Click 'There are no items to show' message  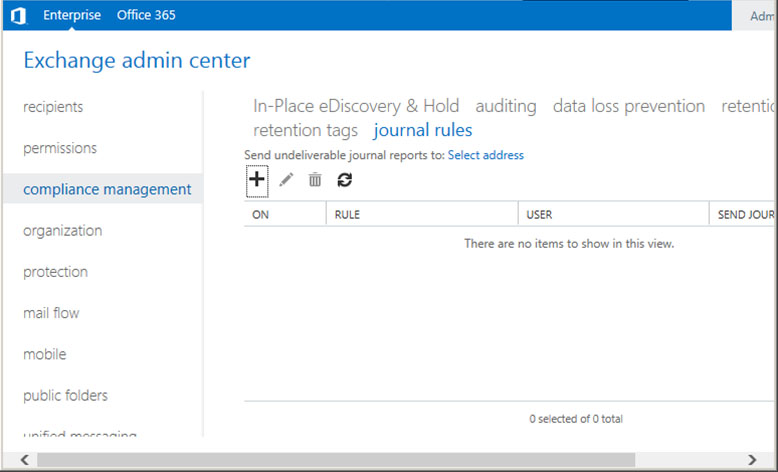click(569, 244)
